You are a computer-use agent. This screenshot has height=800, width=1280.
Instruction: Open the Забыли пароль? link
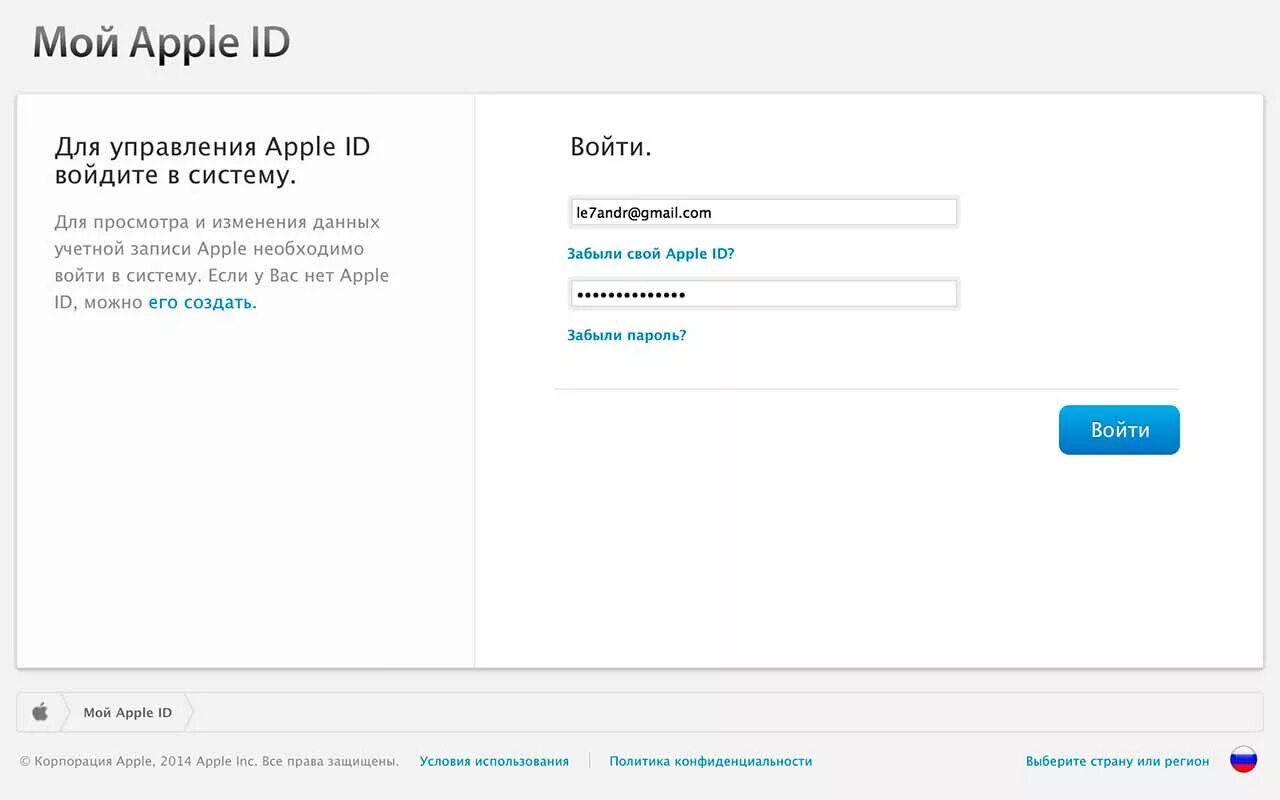click(x=627, y=336)
